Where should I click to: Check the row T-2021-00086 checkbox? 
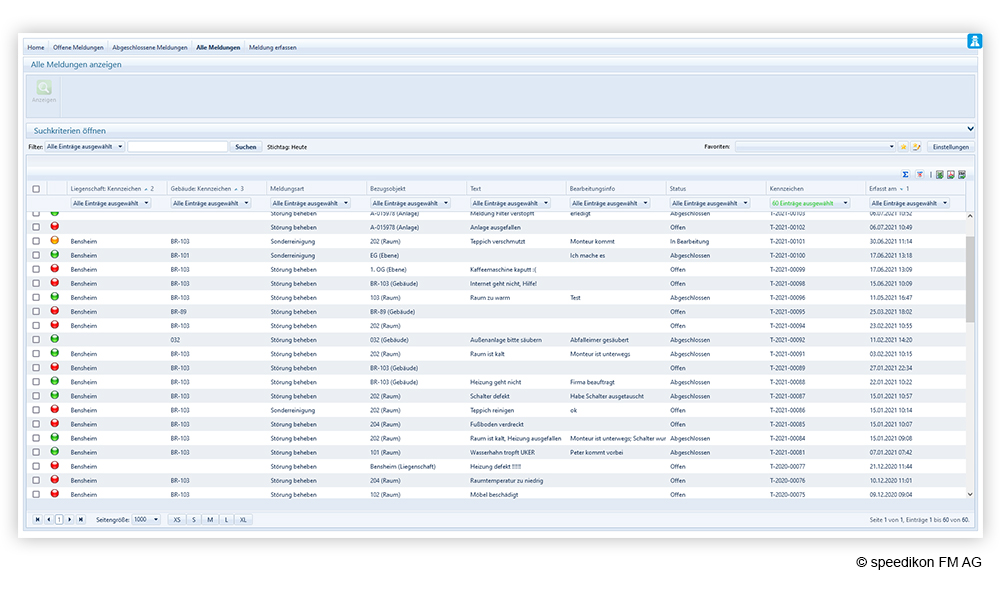pos(36,410)
